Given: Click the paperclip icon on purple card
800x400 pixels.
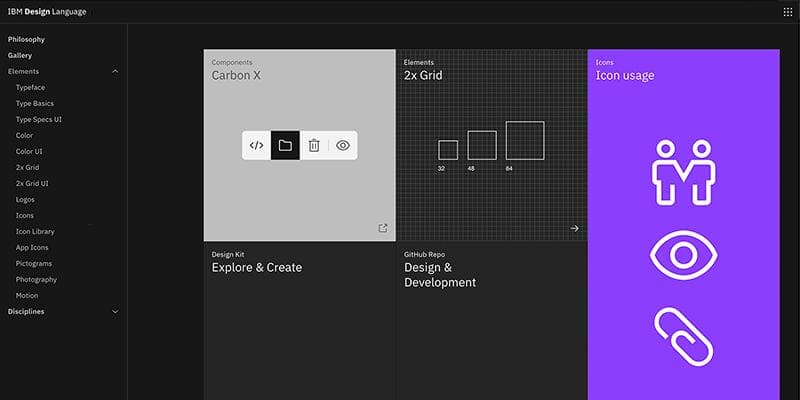Looking at the screenshot, I should (x=684, y=336).
